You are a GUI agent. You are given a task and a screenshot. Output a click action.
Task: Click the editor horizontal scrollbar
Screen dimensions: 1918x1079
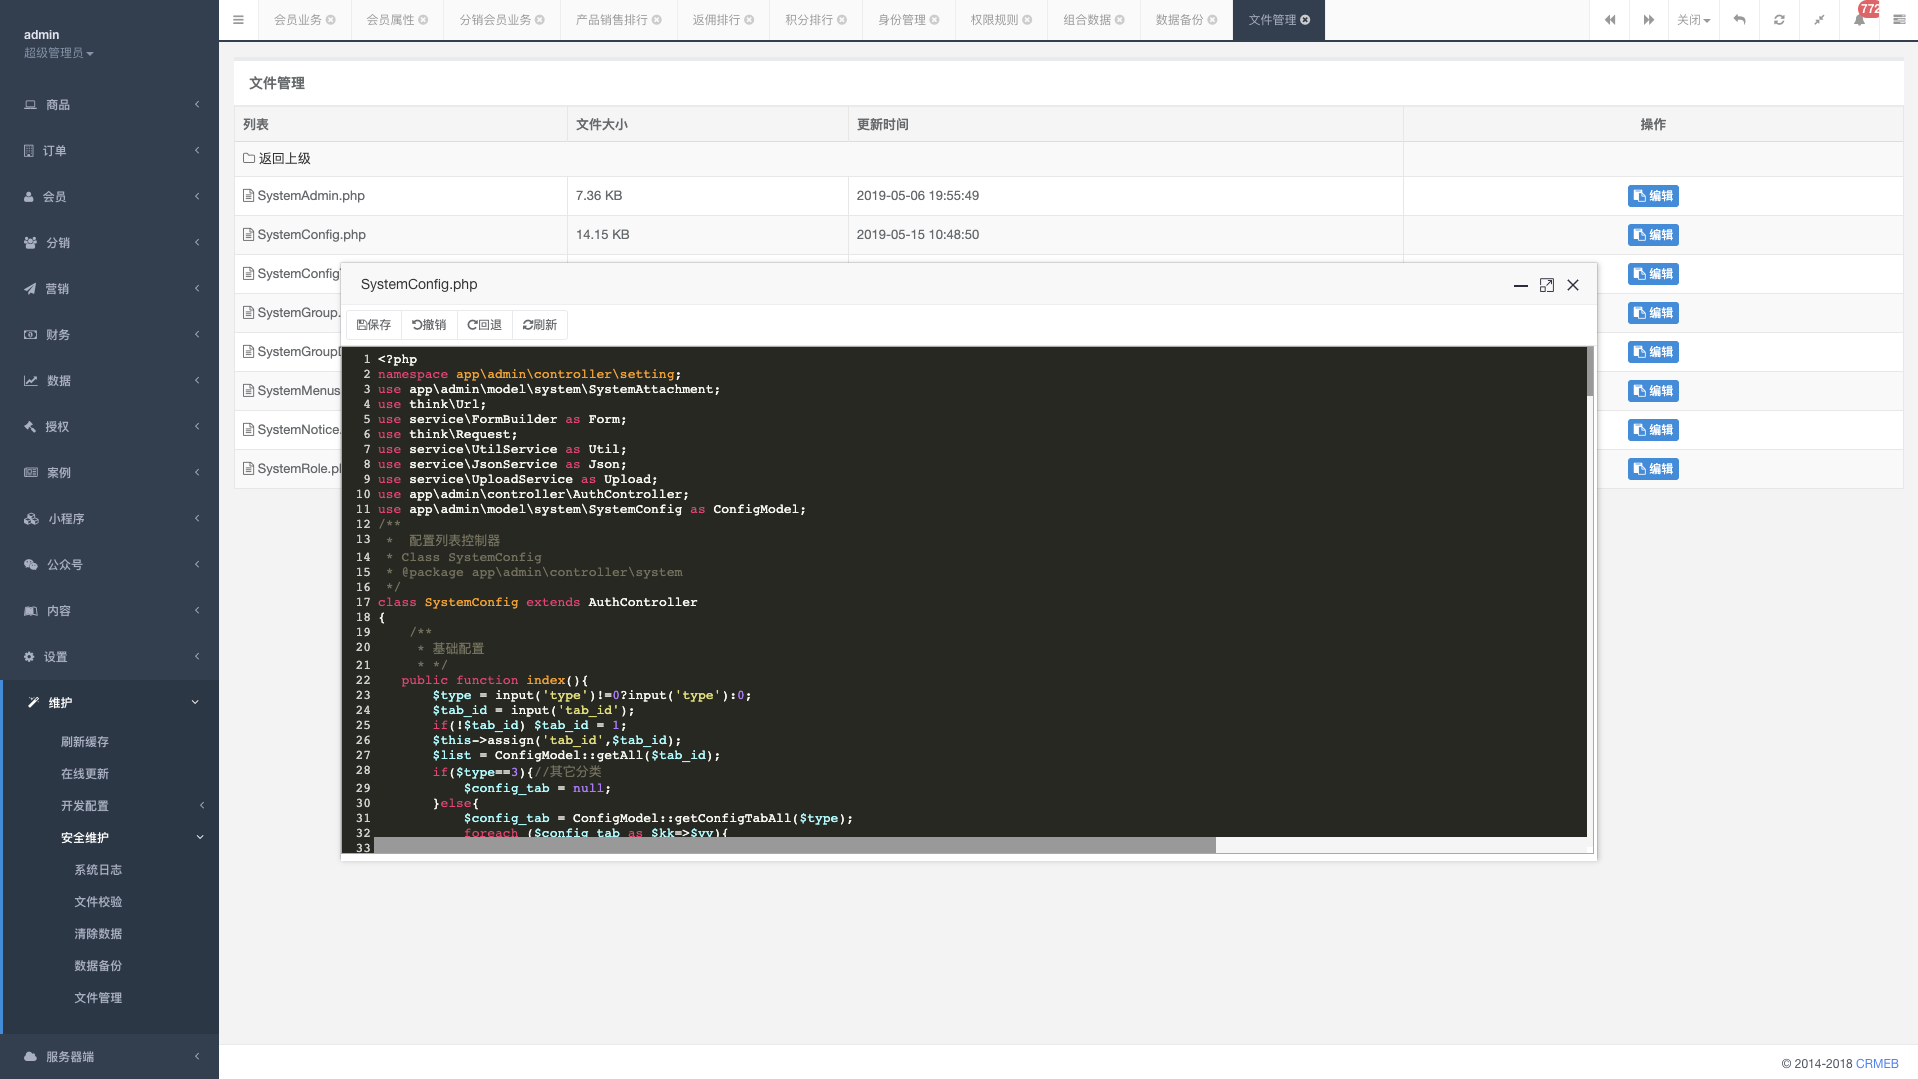pos(794,846)
